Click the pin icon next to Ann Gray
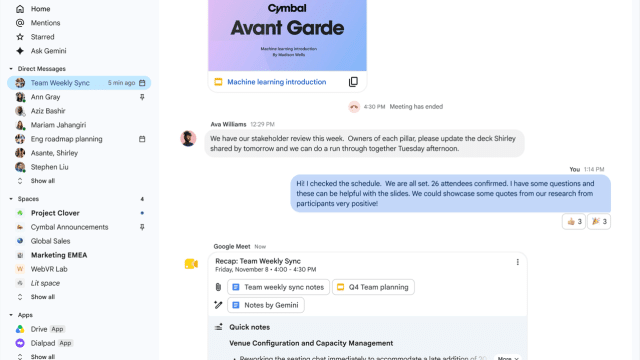 [142, 97]
